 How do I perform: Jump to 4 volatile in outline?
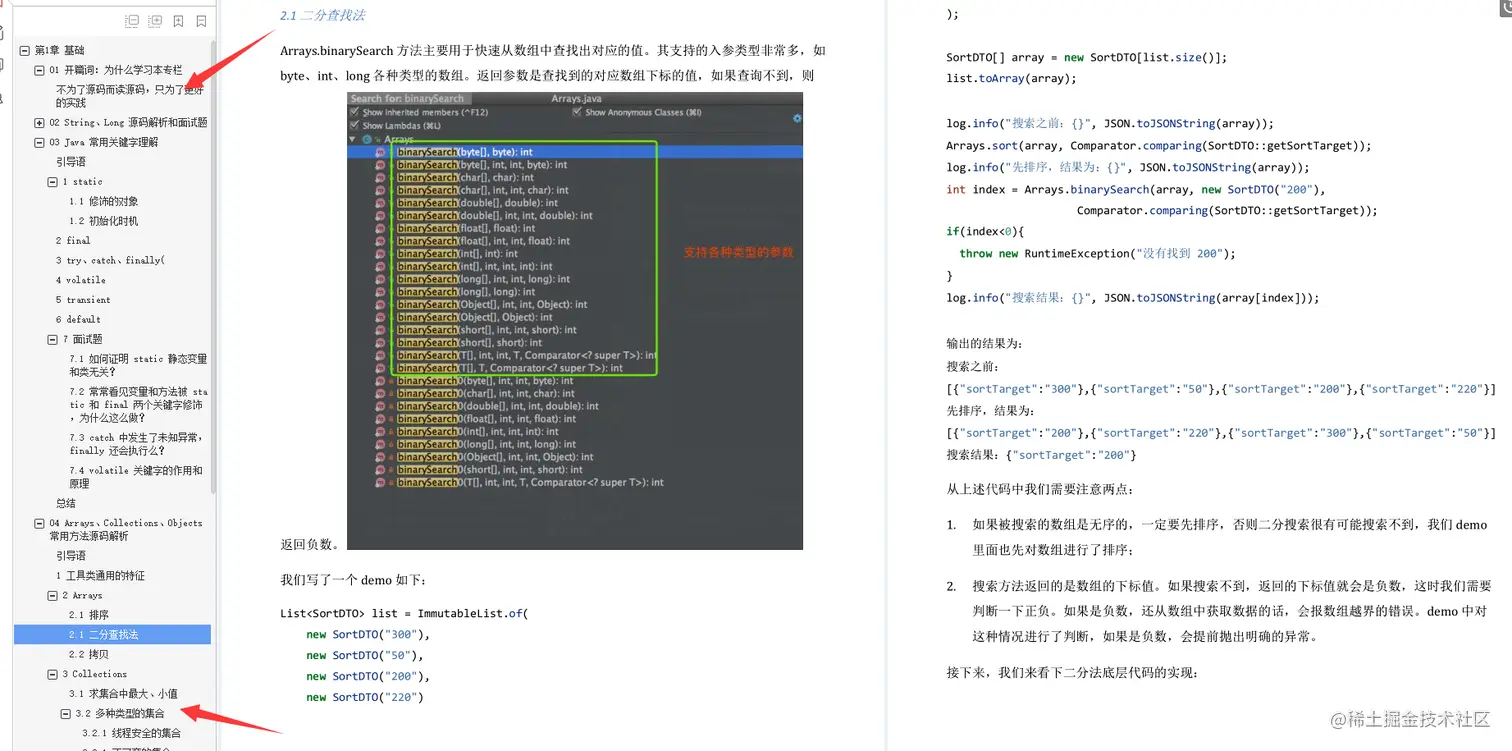pyautogui.click(x=80, y=280)
